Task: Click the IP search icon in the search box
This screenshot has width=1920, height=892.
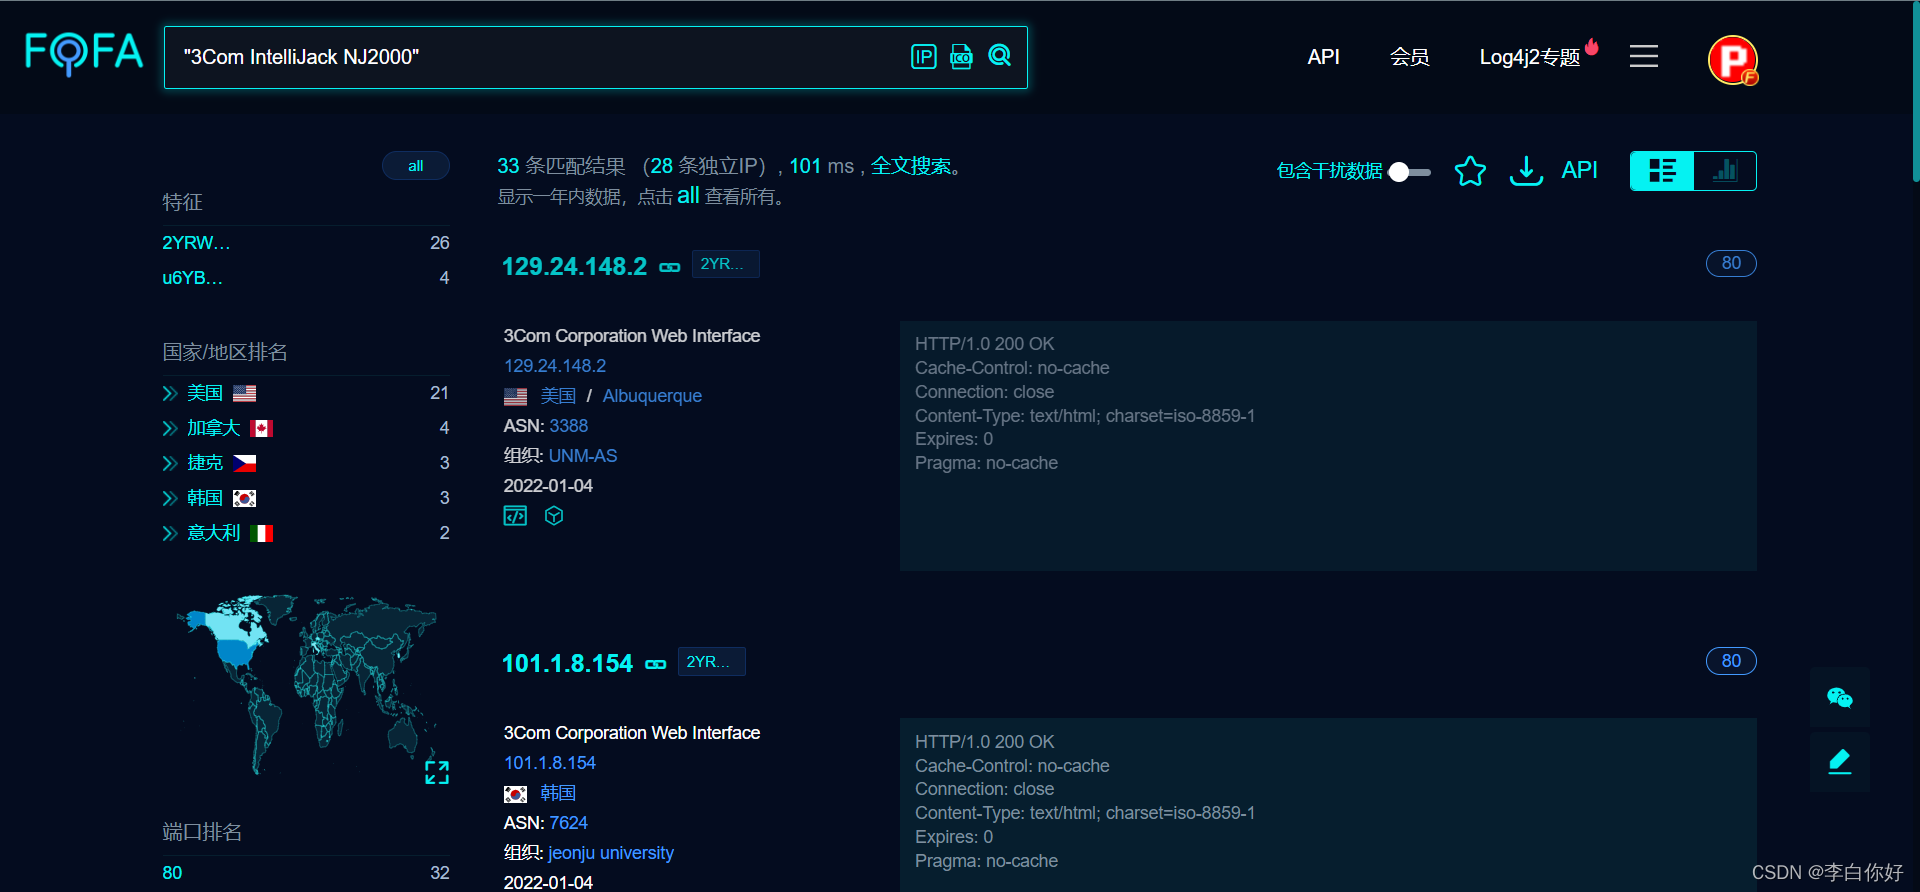Action: 923,57
